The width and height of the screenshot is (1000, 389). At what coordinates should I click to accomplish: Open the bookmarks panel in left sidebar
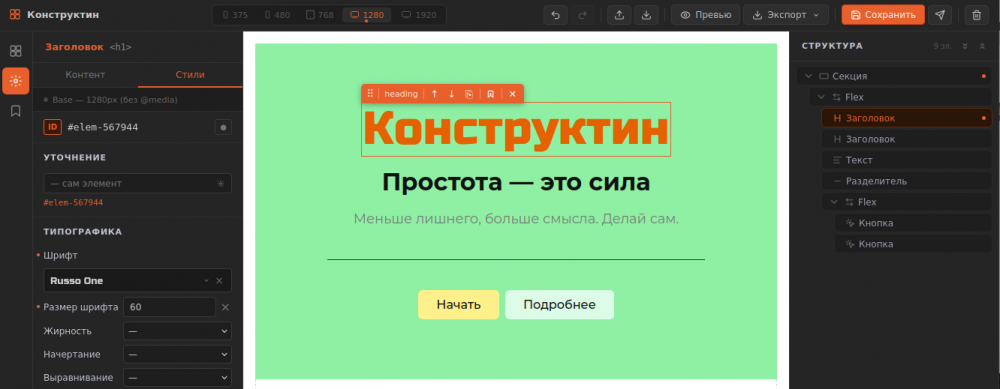pyautogui.click(x=16, y=111)
